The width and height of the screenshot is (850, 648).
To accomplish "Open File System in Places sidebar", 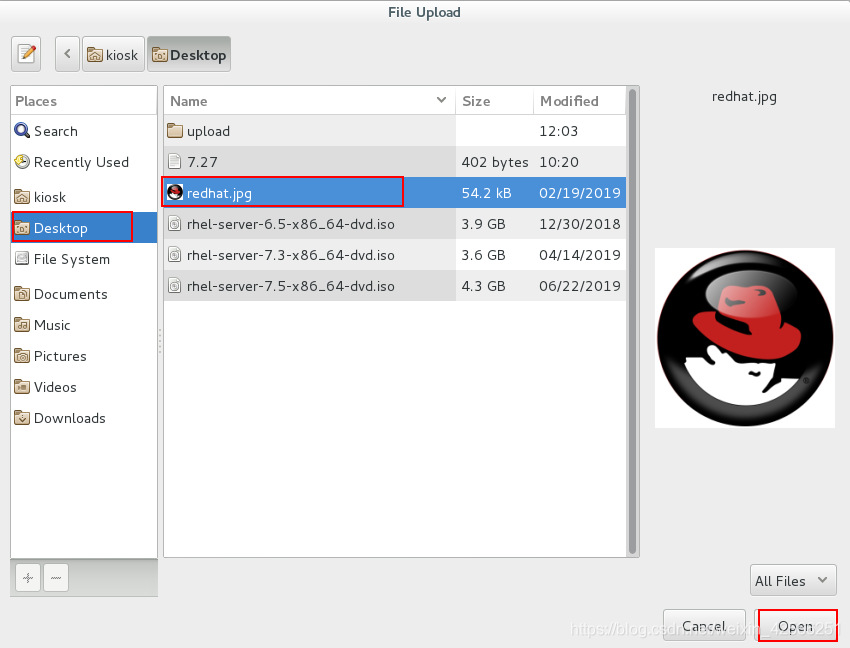I will 84,259.
